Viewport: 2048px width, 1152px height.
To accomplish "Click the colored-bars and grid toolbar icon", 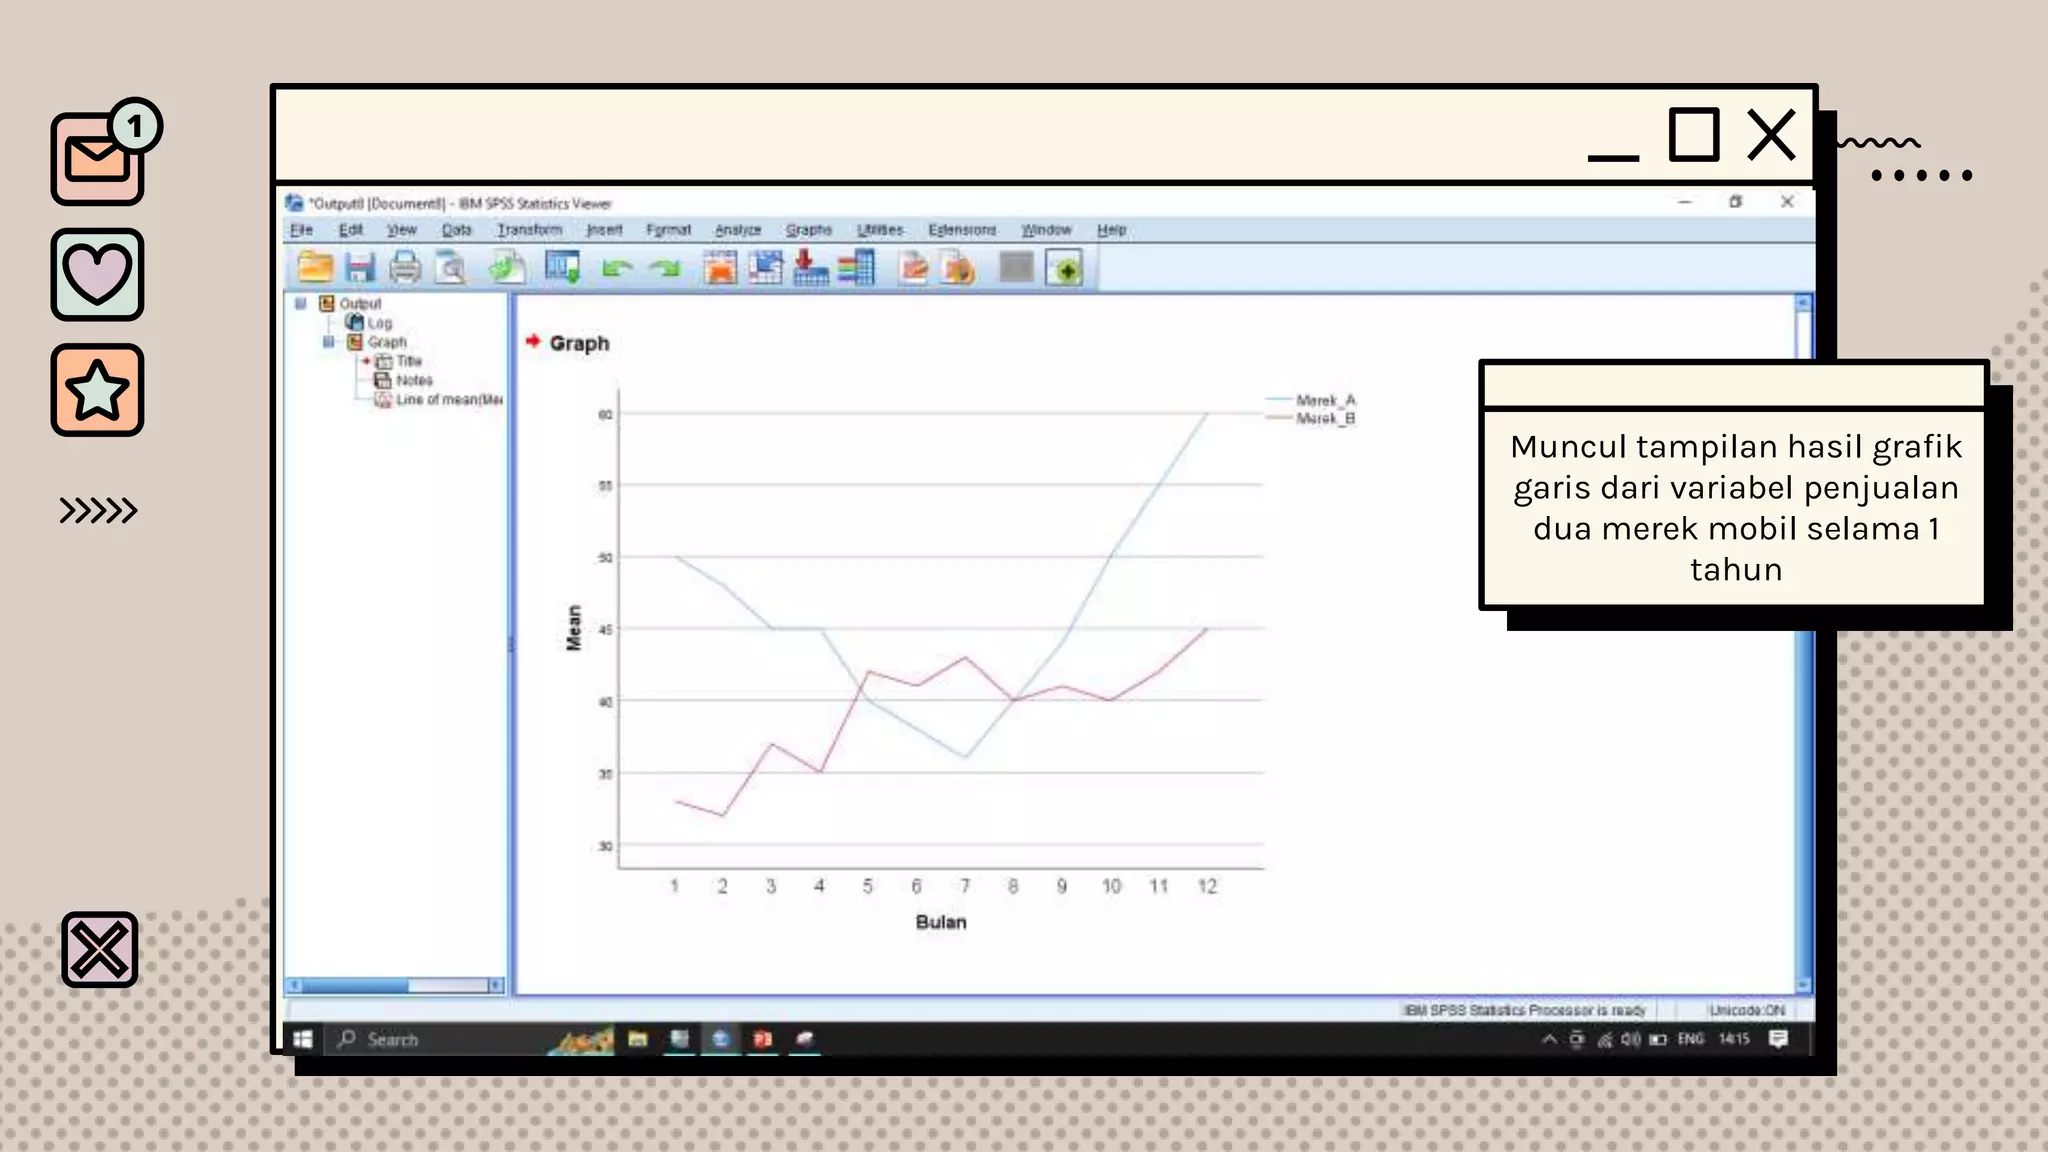I will [856, 268].
